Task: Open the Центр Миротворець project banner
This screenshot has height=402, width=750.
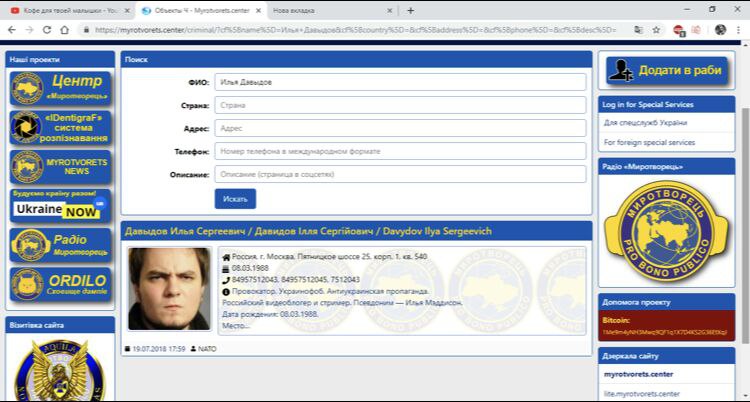Action: pos(60,89)
